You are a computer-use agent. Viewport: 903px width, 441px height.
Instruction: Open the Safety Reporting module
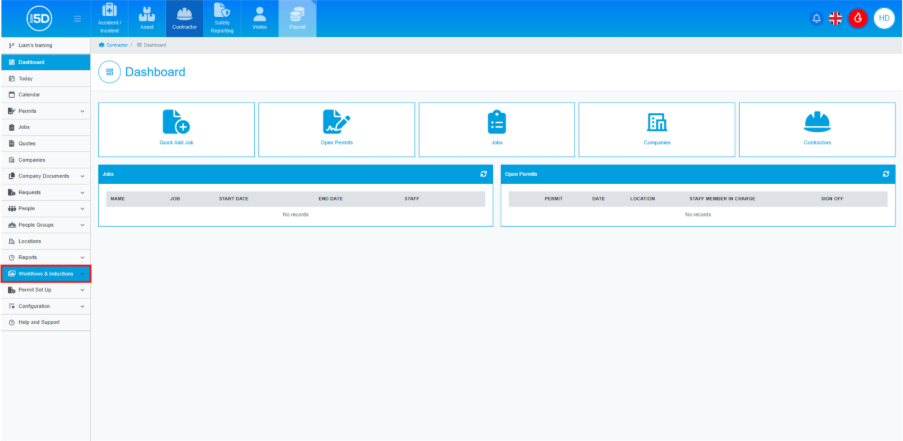[x=222, y=18]
